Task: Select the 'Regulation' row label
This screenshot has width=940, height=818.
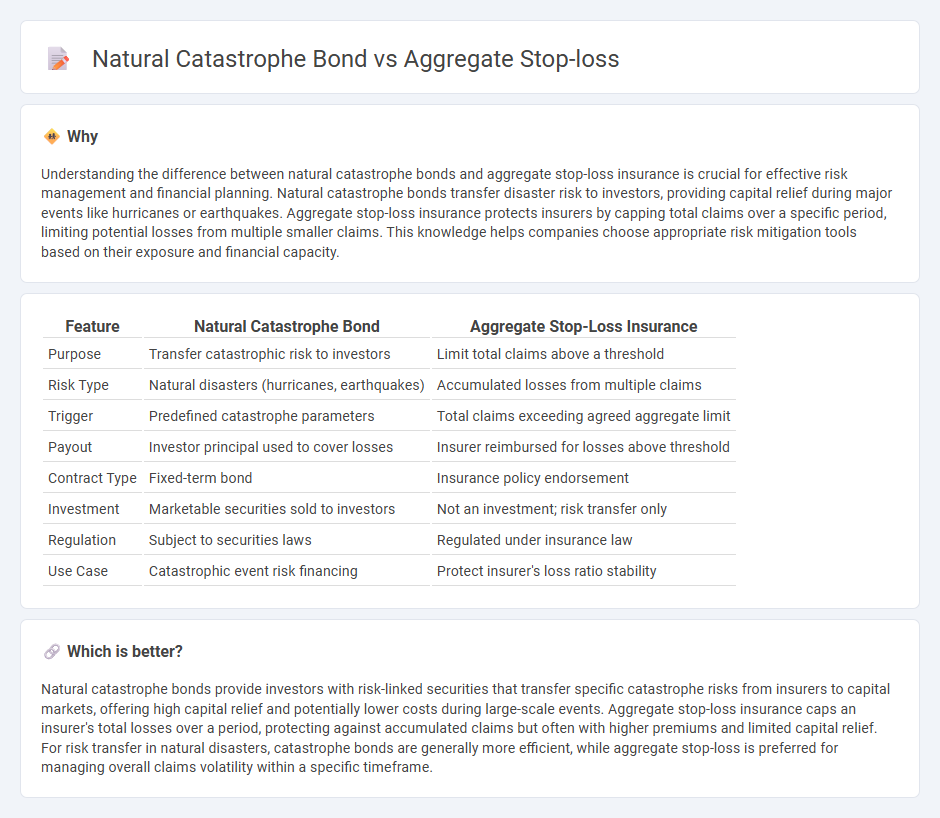Action: (82, 540)
